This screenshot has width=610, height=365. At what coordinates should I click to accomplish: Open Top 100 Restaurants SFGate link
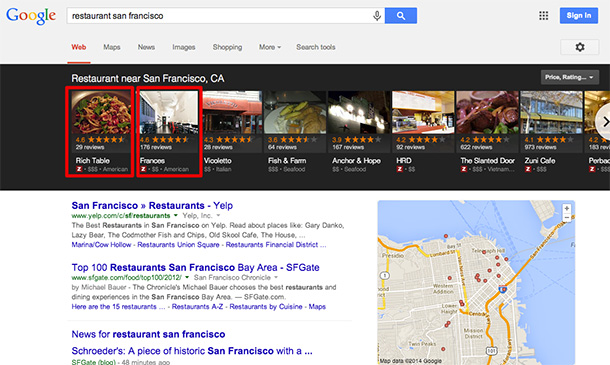195,267
